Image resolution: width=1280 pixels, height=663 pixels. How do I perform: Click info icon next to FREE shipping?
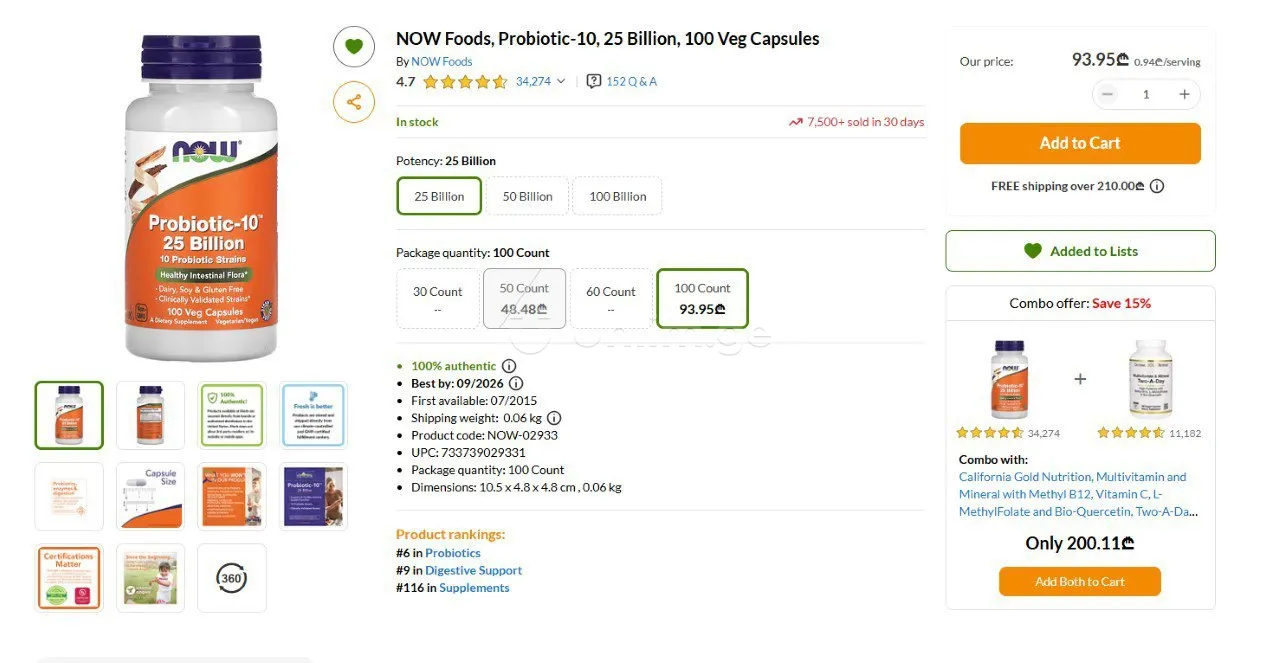pyautogui.click(x=1157, y=186)
